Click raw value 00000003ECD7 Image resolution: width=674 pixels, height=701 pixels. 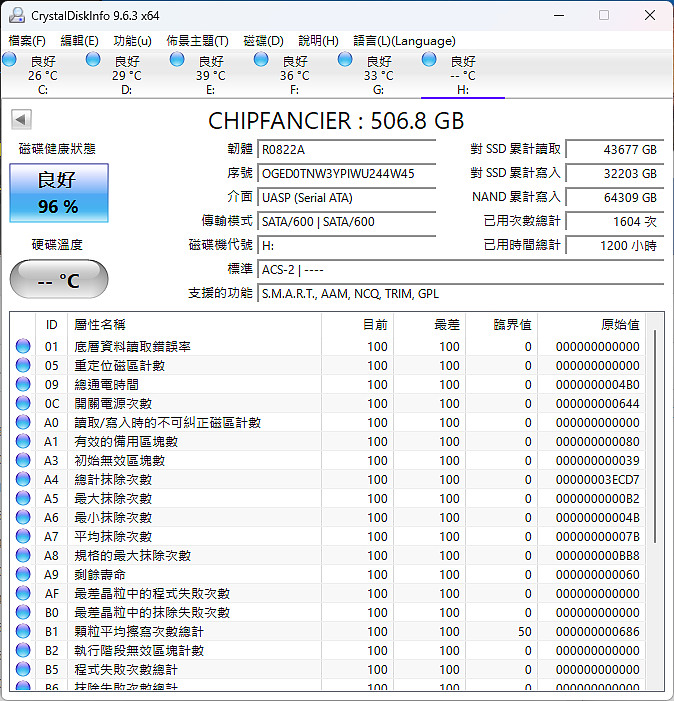pyautogui.click(x=598, y=480)
